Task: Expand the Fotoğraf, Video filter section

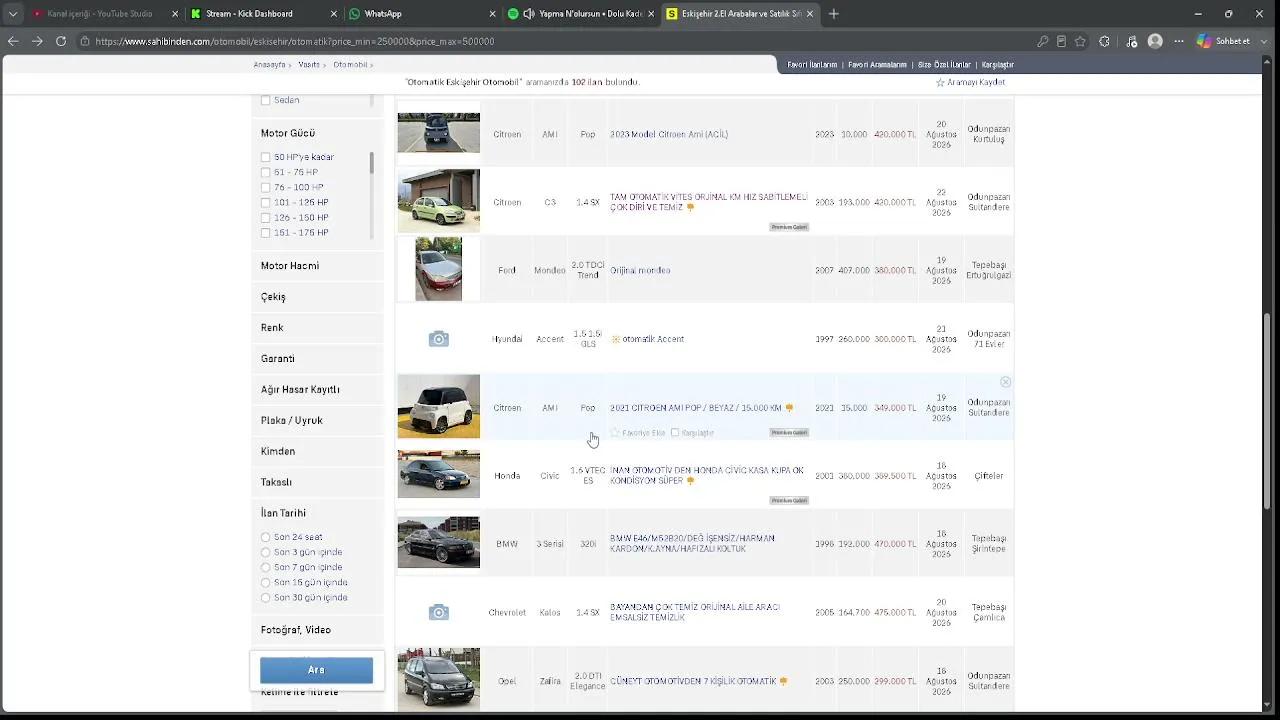Action: point(317,630)
